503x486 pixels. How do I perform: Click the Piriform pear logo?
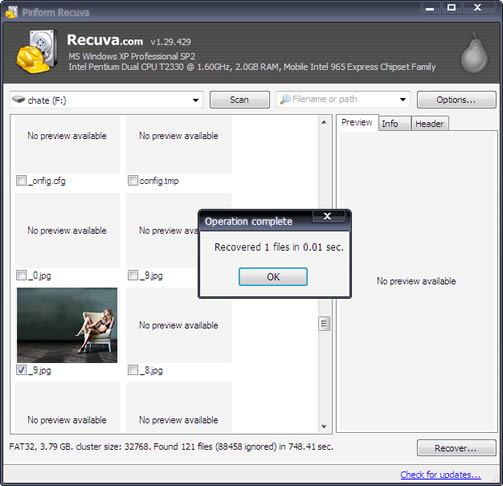click(474, 53)
